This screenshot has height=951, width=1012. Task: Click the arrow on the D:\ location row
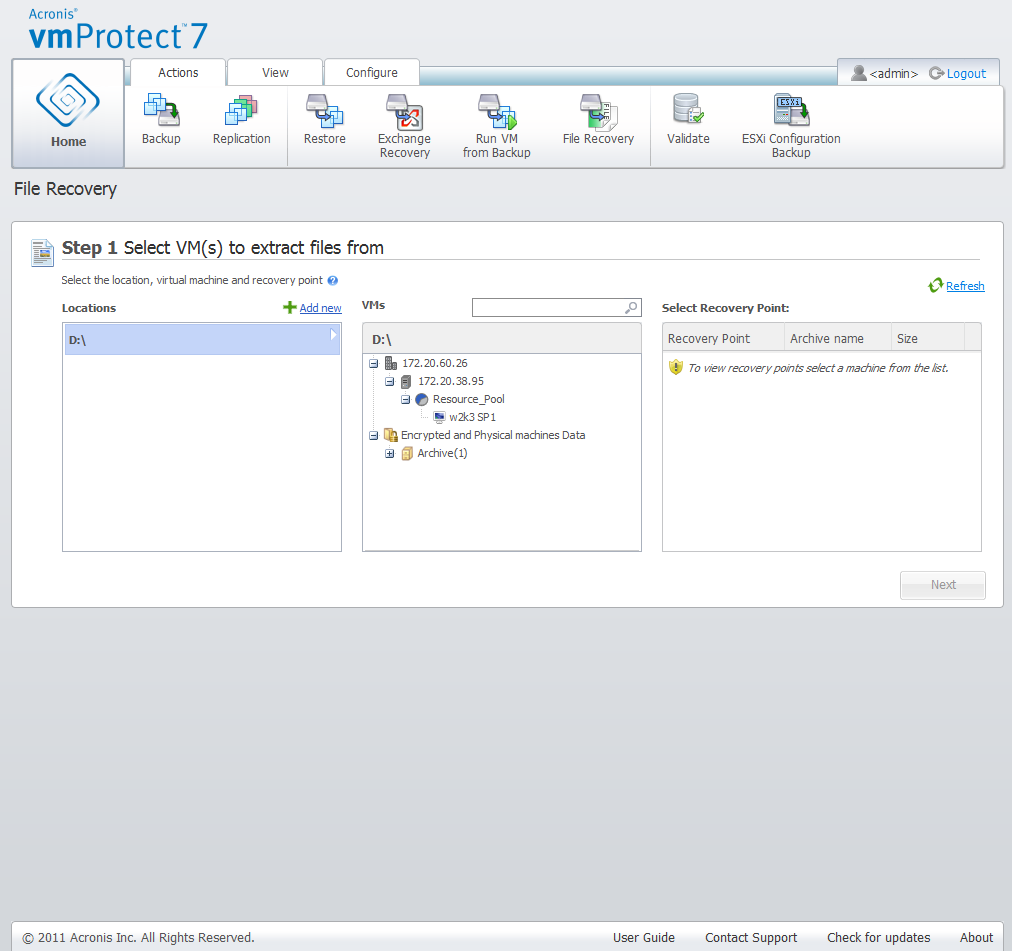pos(333,334)
